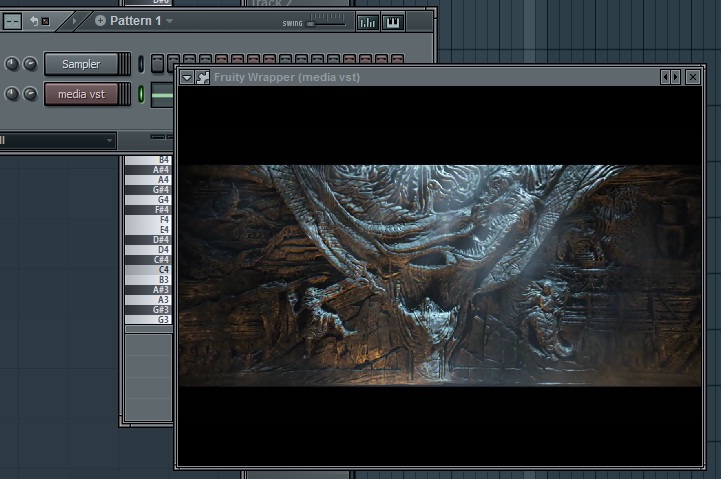Click the Fruity Wrapper (media vst) title bar
This screenshot has width=721, height=479.
coord(435,77)
